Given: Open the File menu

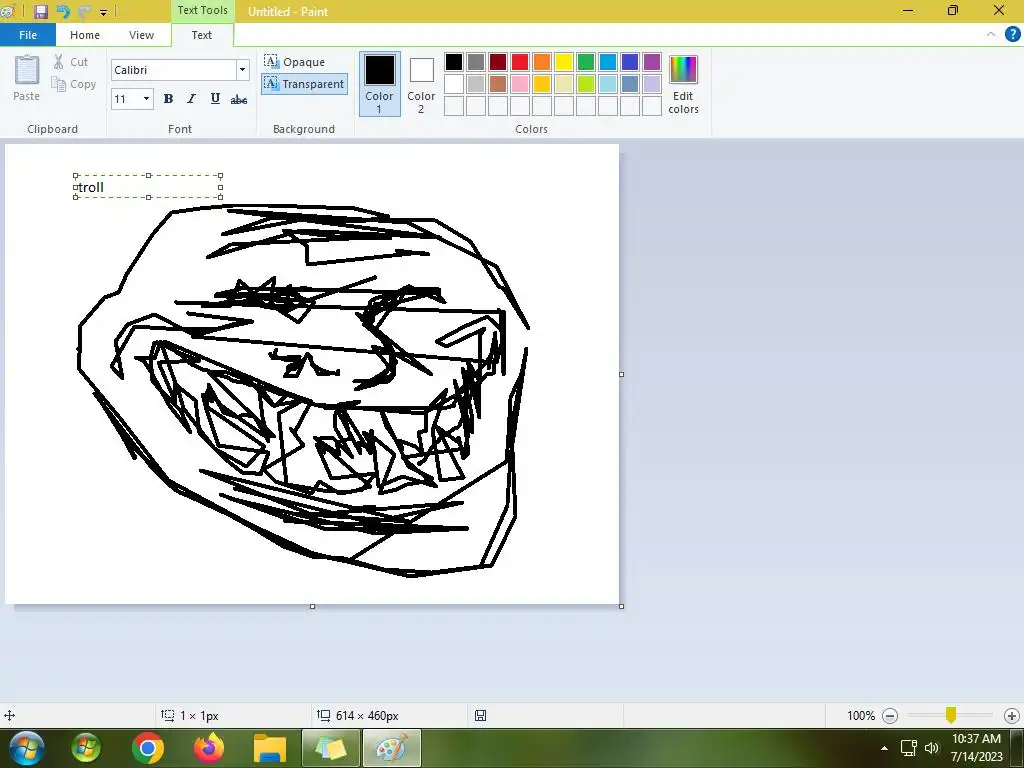Looking at the screenshot, I should 28,35.
